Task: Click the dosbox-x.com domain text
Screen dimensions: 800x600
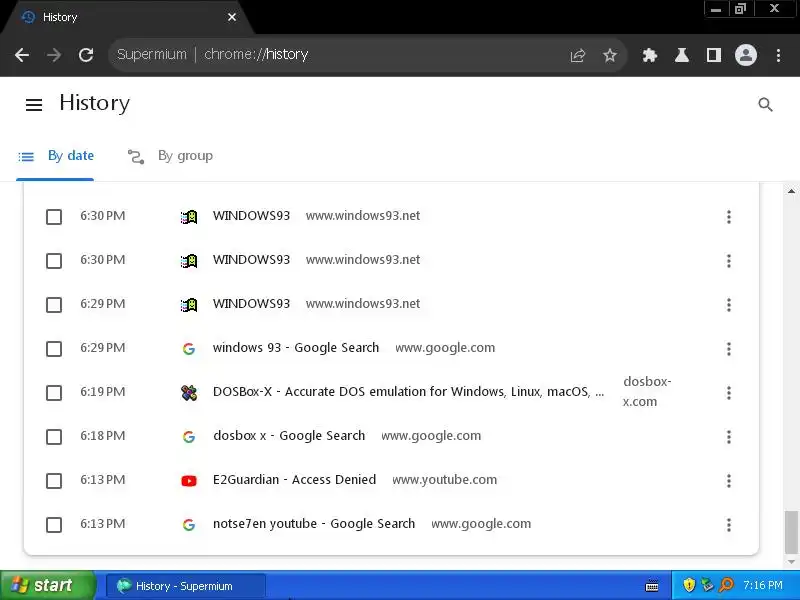Action: point(647,391)
